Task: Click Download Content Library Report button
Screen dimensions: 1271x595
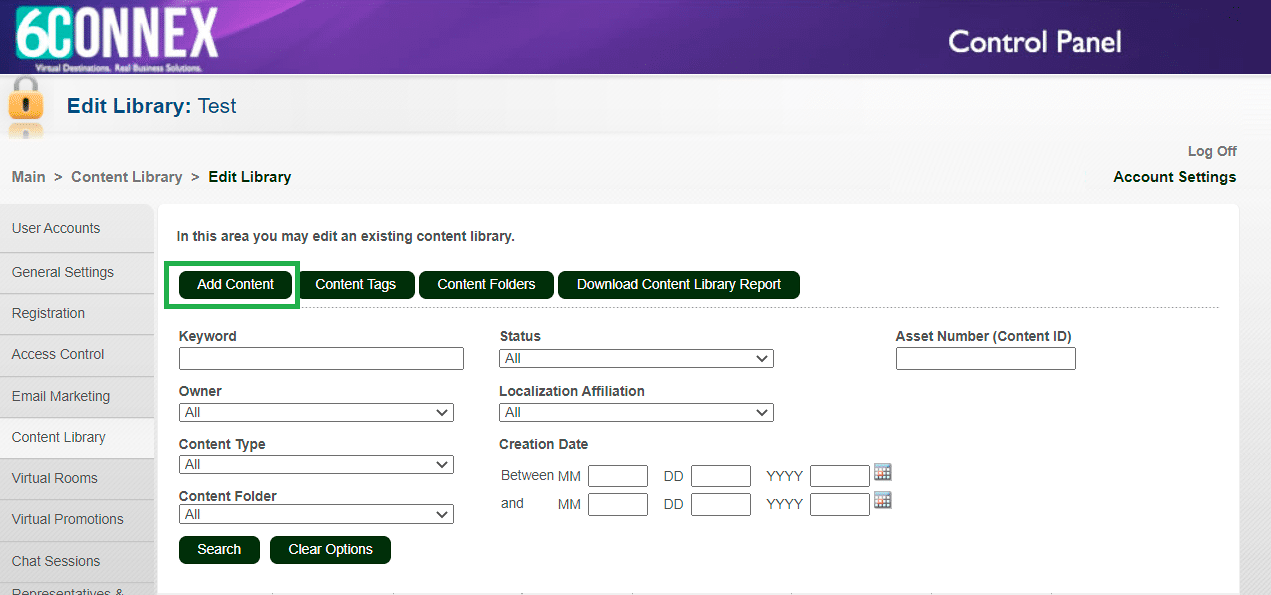Action: click(679, 284)
